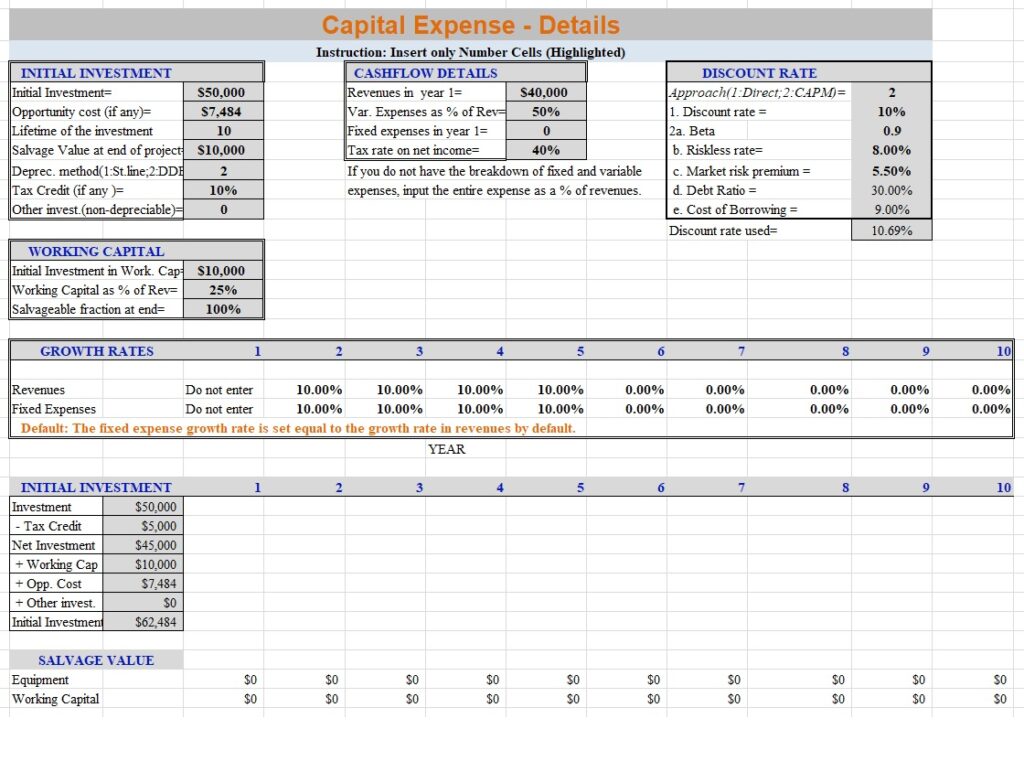Click the Riskless rate cell showing 8.00%

[890, 151]
